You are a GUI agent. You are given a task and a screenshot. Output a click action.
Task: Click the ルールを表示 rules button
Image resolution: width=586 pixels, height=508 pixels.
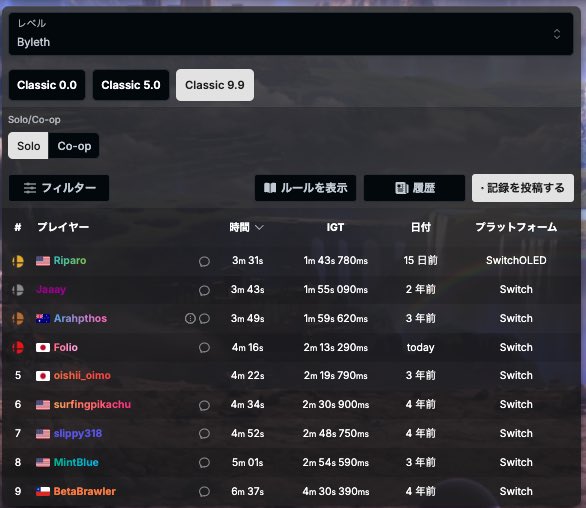tap(305, 188)
